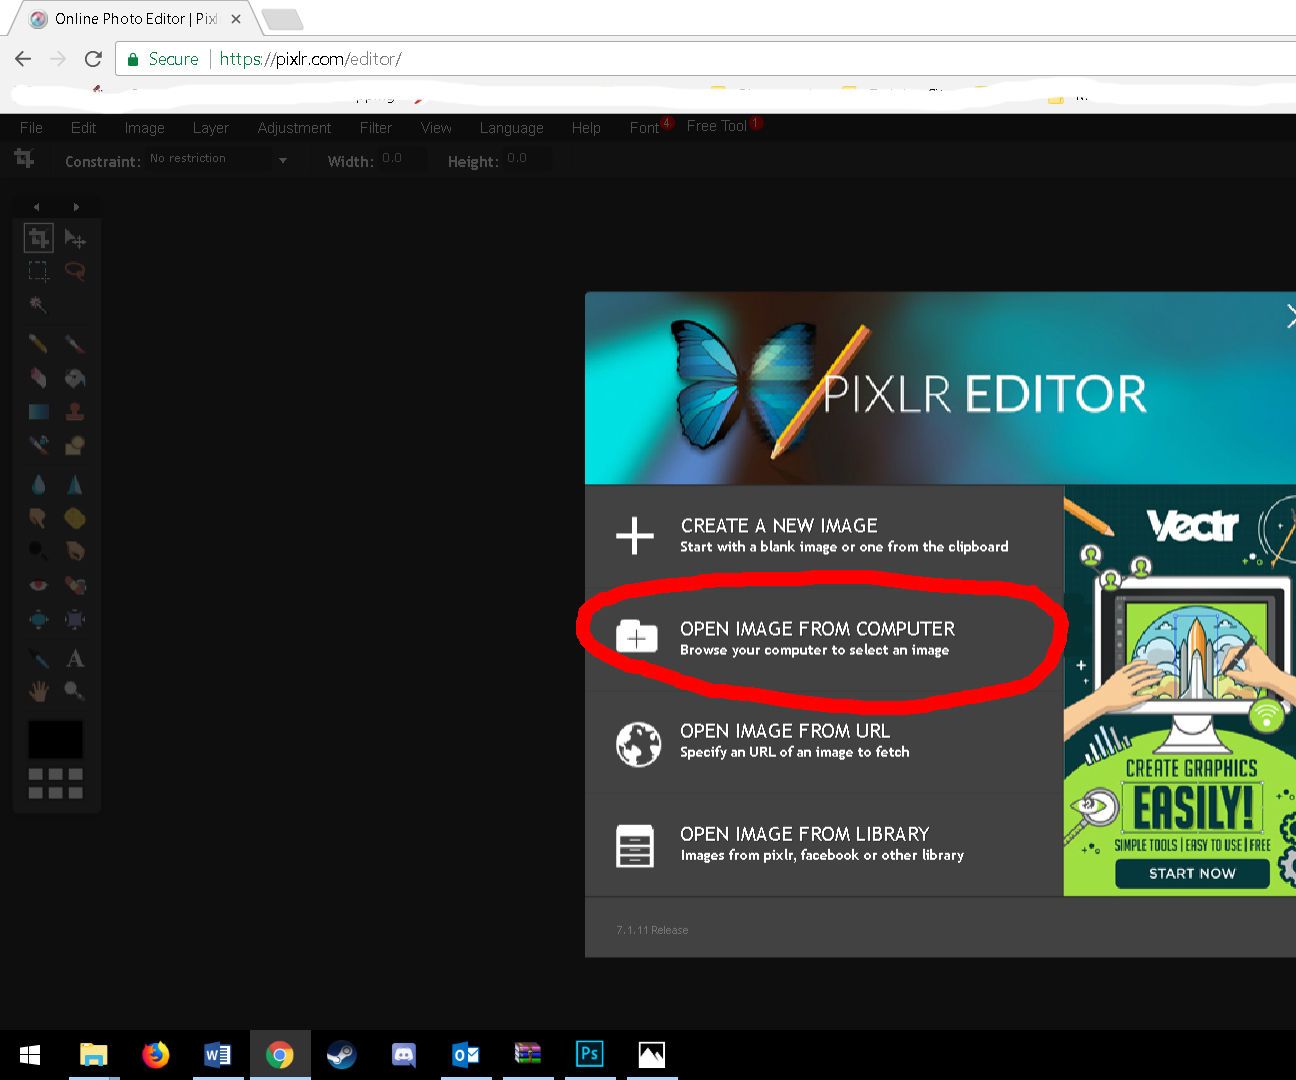Screen dimensions: 1296x1080
Task: Open the Constraint dropdown
Action: (x=218, y=159)
